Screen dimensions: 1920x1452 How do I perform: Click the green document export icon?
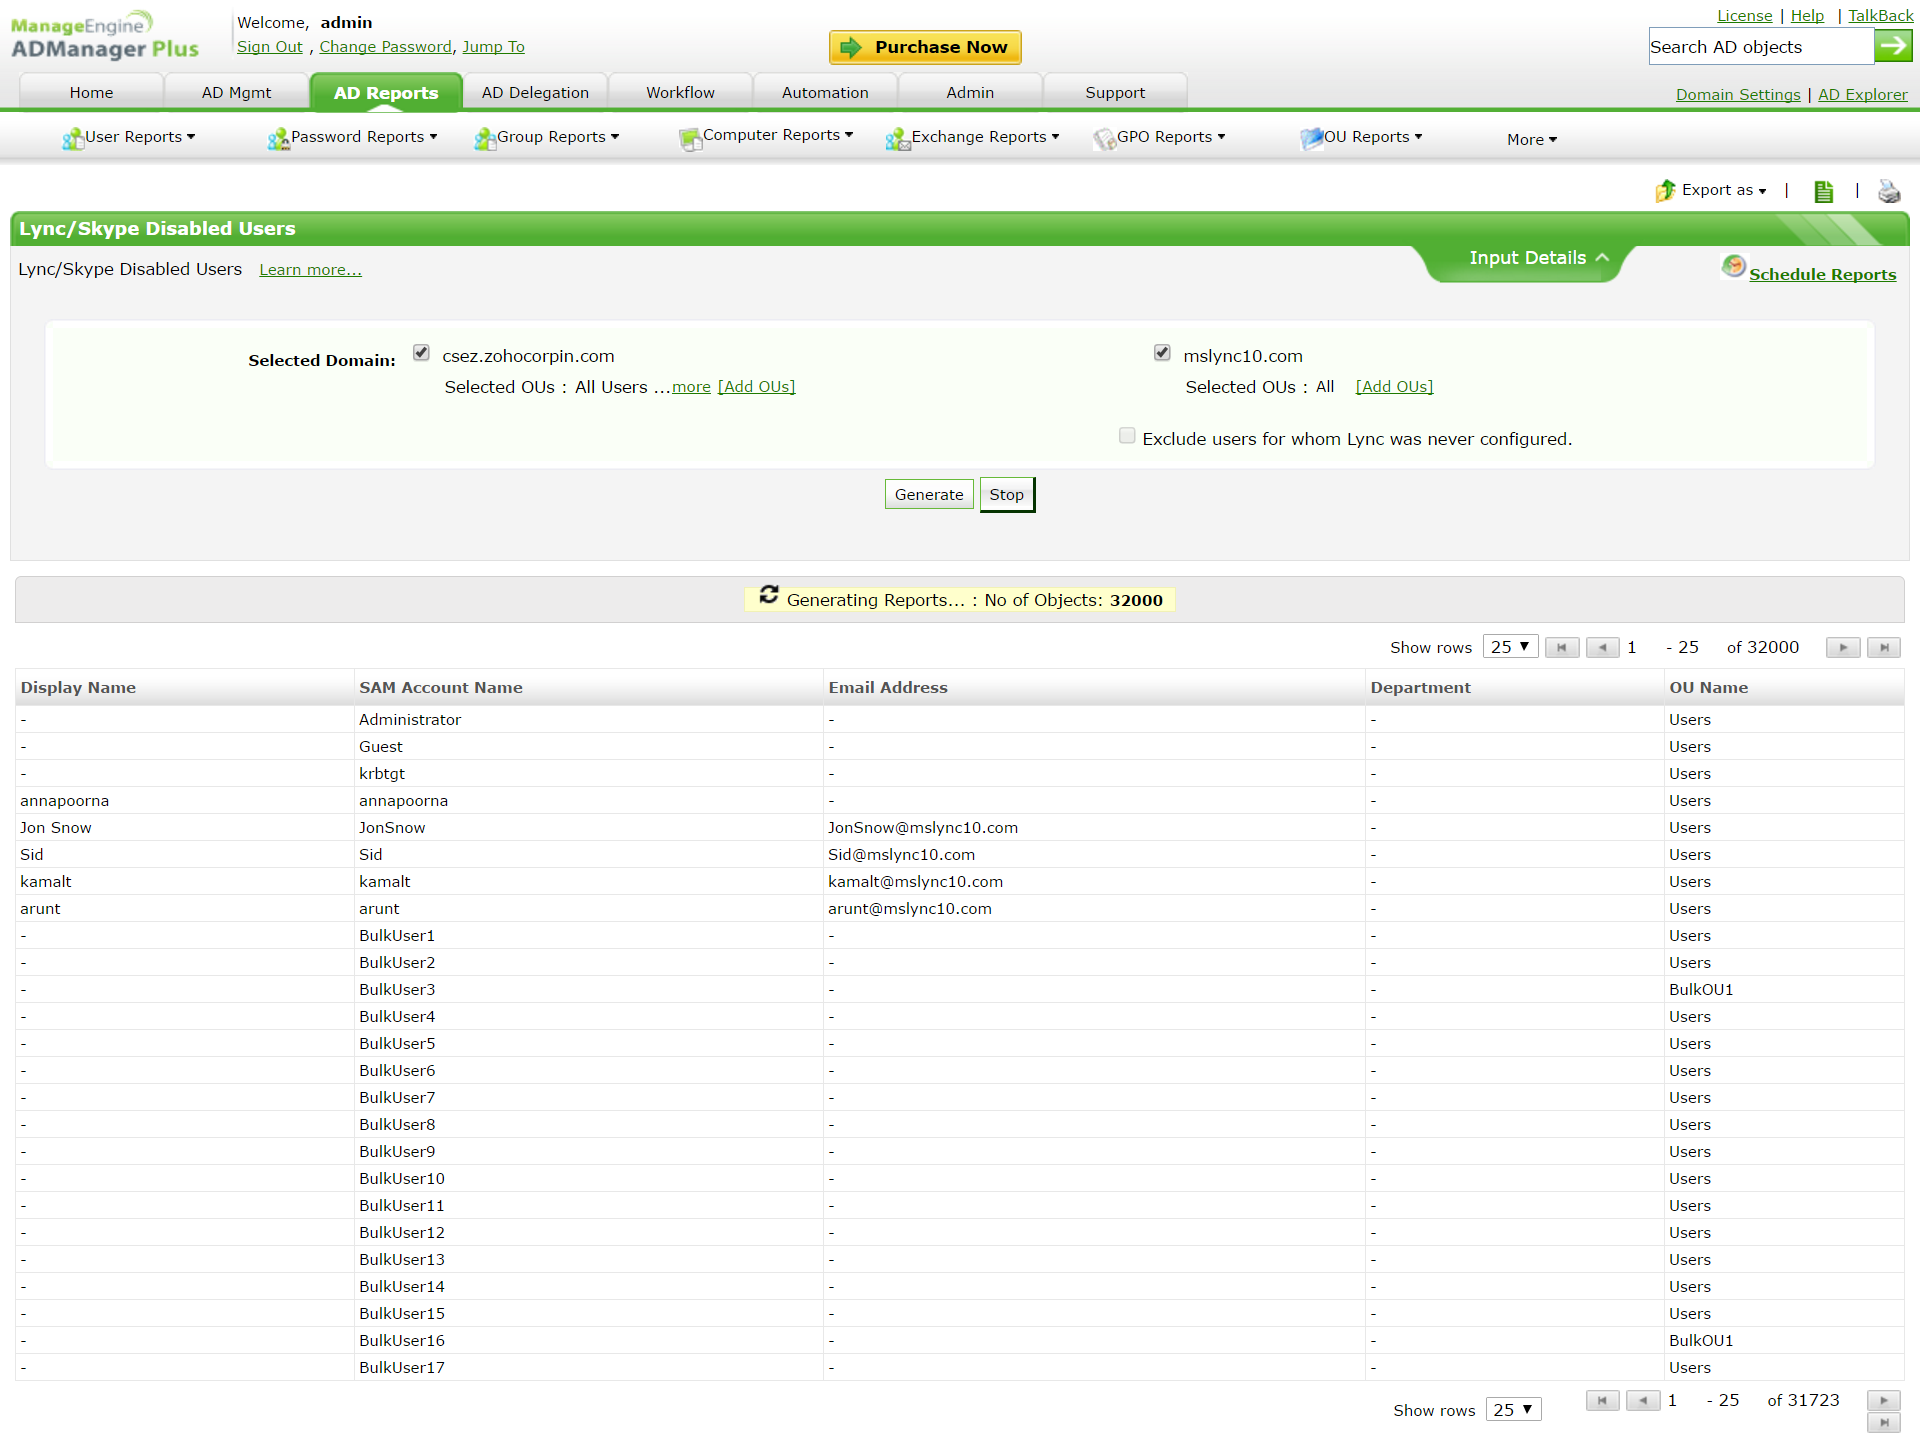(x=1823, y=191)
